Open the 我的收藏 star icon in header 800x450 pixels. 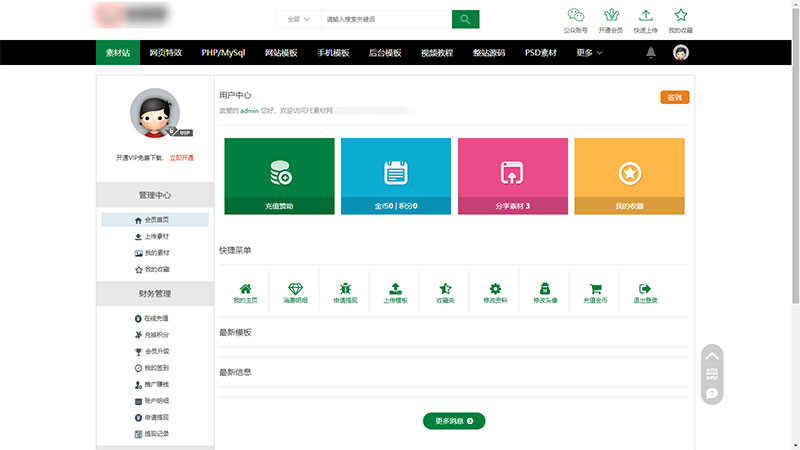pyautogui.click(x=681, y=21)
